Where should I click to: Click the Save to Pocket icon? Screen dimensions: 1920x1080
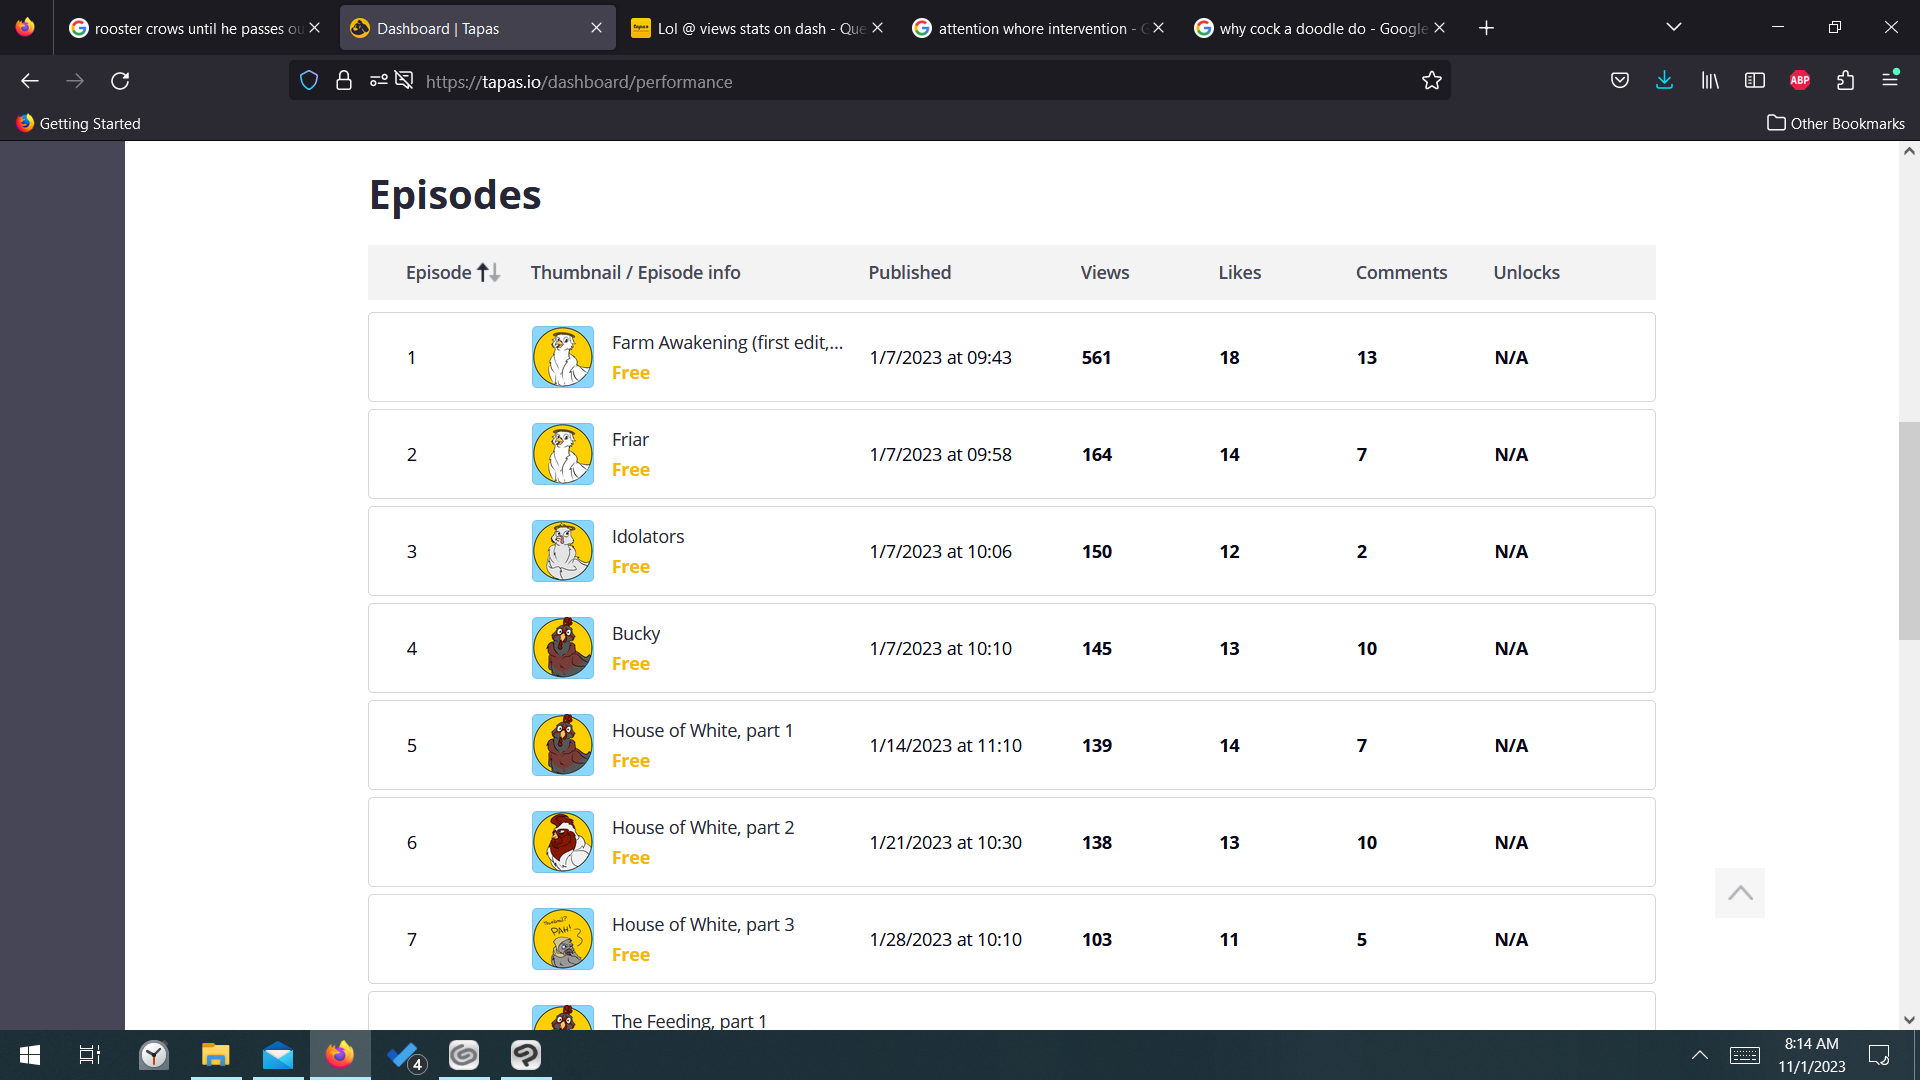click(x=1619, y=81)
